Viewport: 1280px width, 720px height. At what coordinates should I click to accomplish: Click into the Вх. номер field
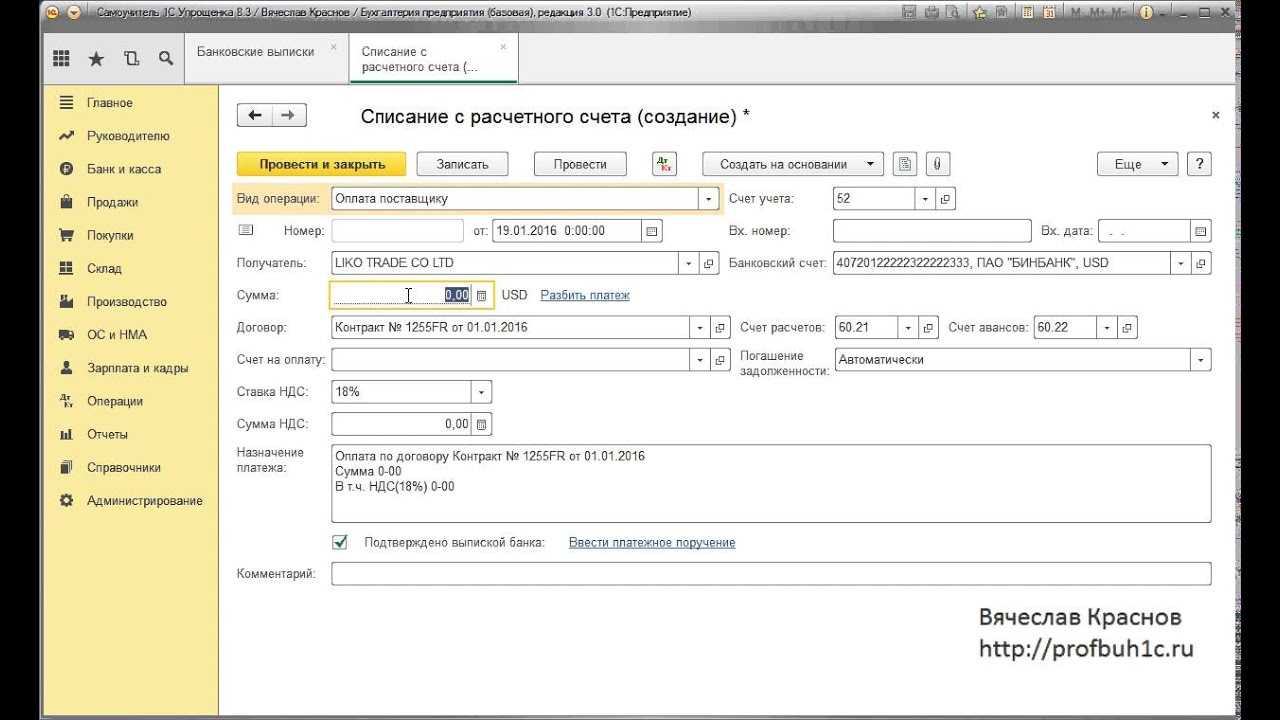[x=932, y=231]
